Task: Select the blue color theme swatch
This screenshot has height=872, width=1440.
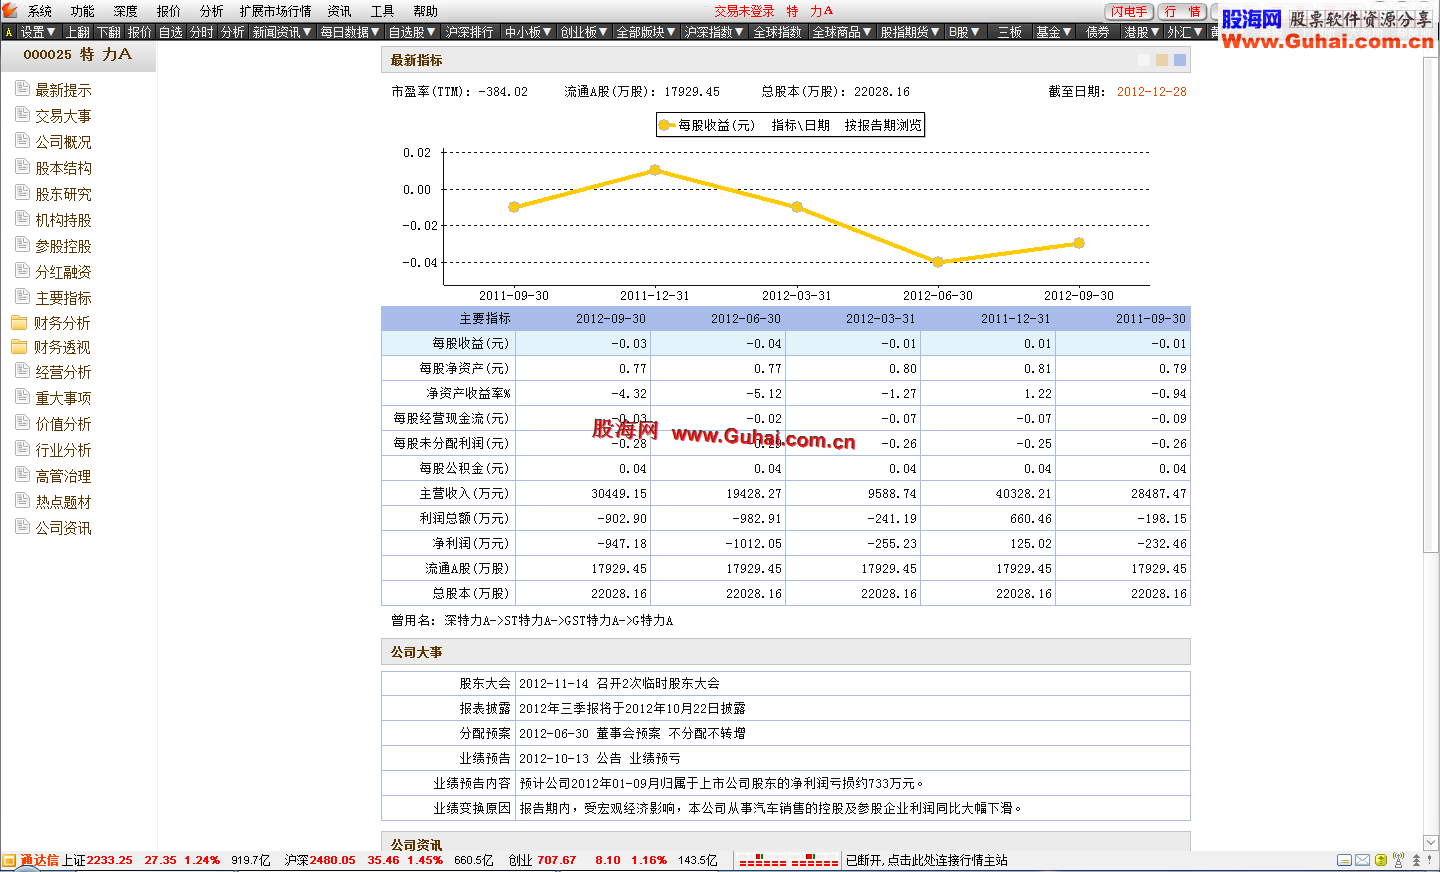Action: point(1180,60)
